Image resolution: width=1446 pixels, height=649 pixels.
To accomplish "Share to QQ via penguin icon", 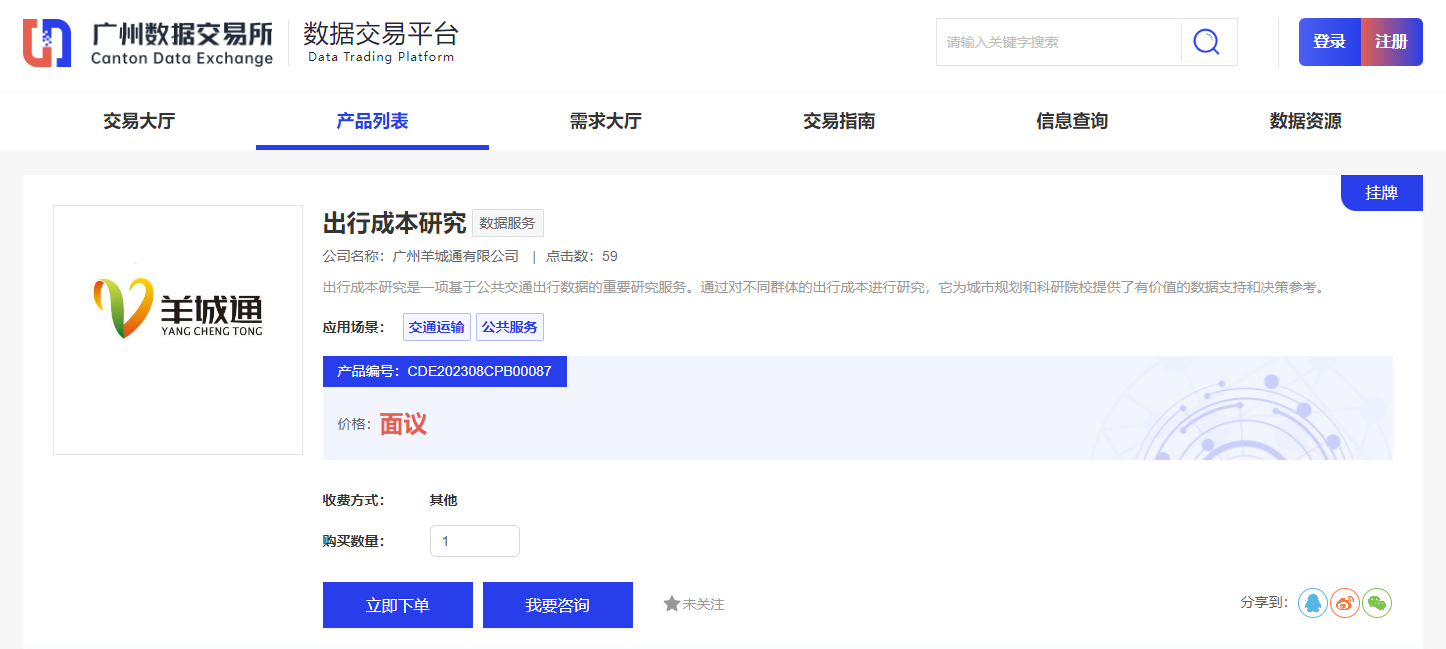I will 1313,603.
